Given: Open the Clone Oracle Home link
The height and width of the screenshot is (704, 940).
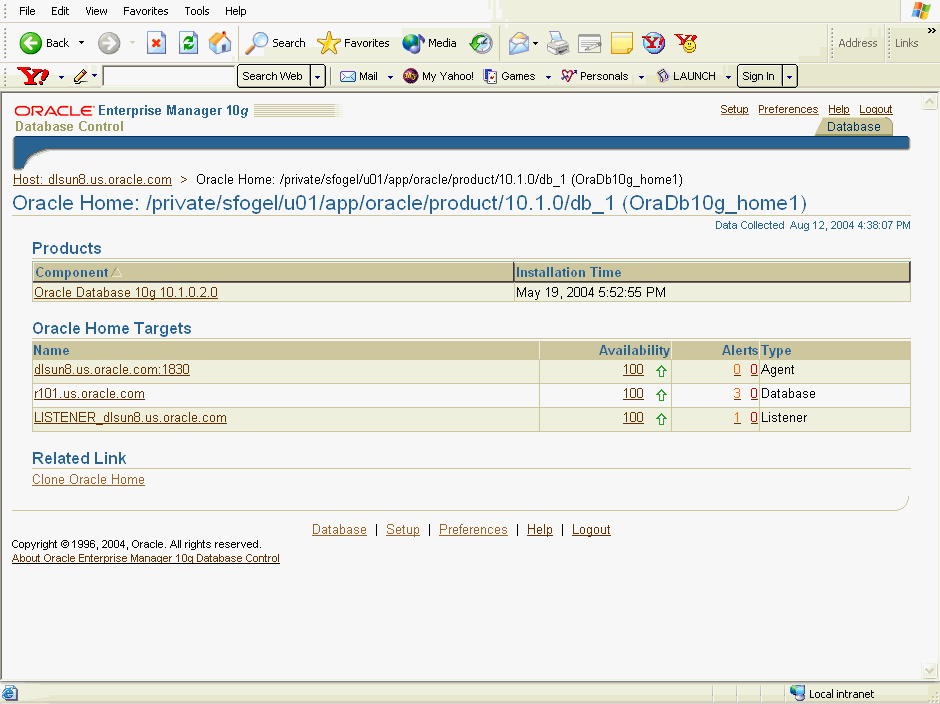Looking at the screenshot, I should coord(88,480).
